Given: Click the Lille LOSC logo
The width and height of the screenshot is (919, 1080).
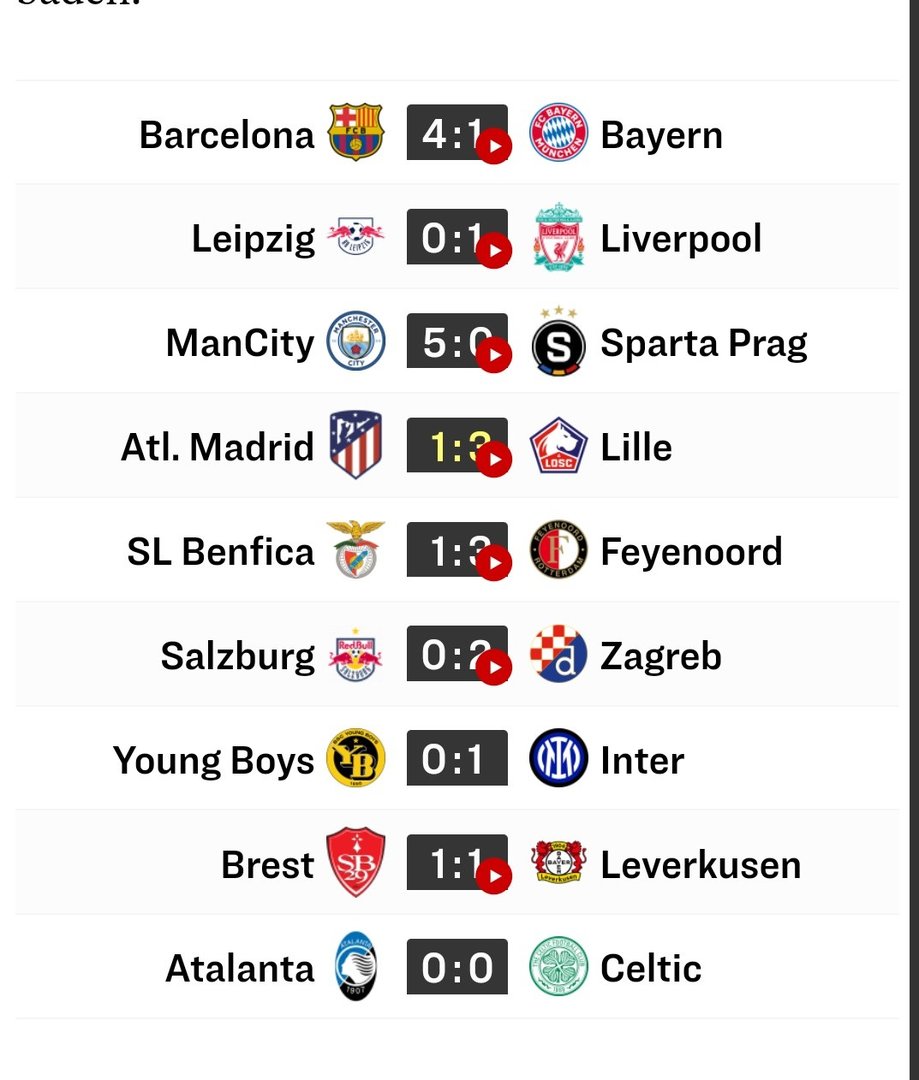Looking at the screenshot, I should click(558, 446).
